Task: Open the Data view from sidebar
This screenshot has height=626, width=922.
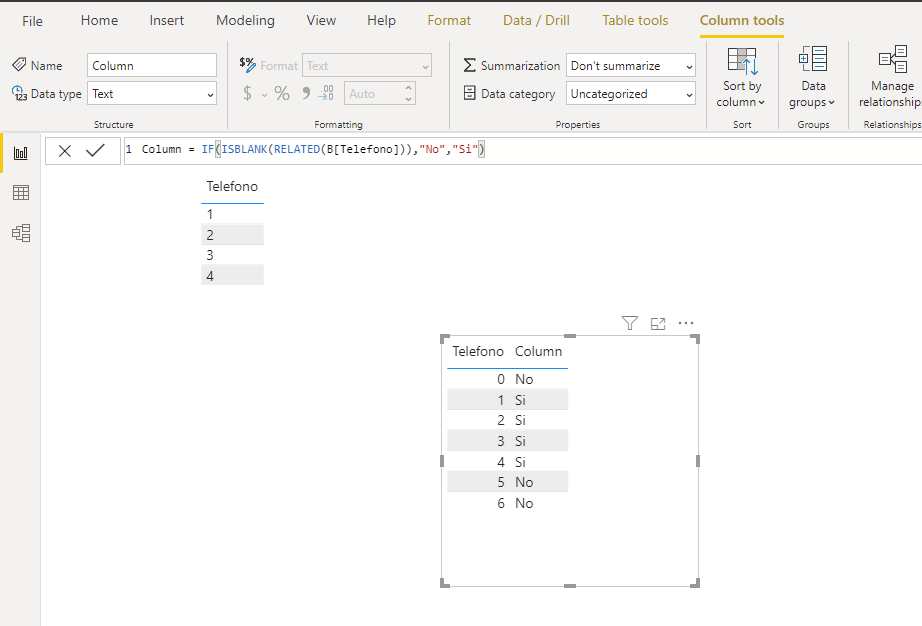Action: pyautogui.click(x=21, y=193)
